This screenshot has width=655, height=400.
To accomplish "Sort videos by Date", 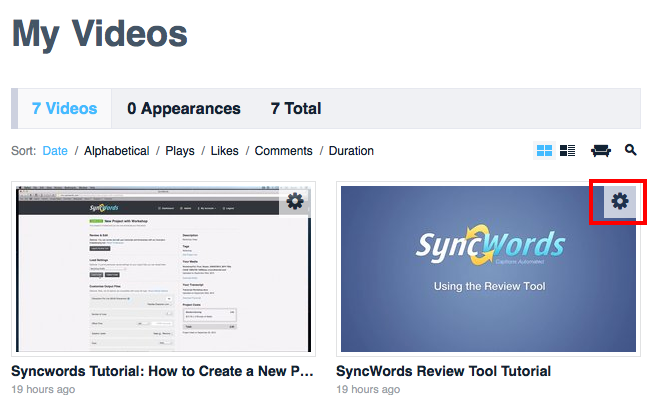I will click(x=55, y=151).
